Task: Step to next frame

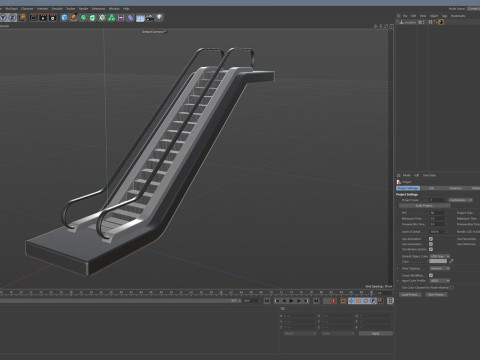Action: [299, 301]
